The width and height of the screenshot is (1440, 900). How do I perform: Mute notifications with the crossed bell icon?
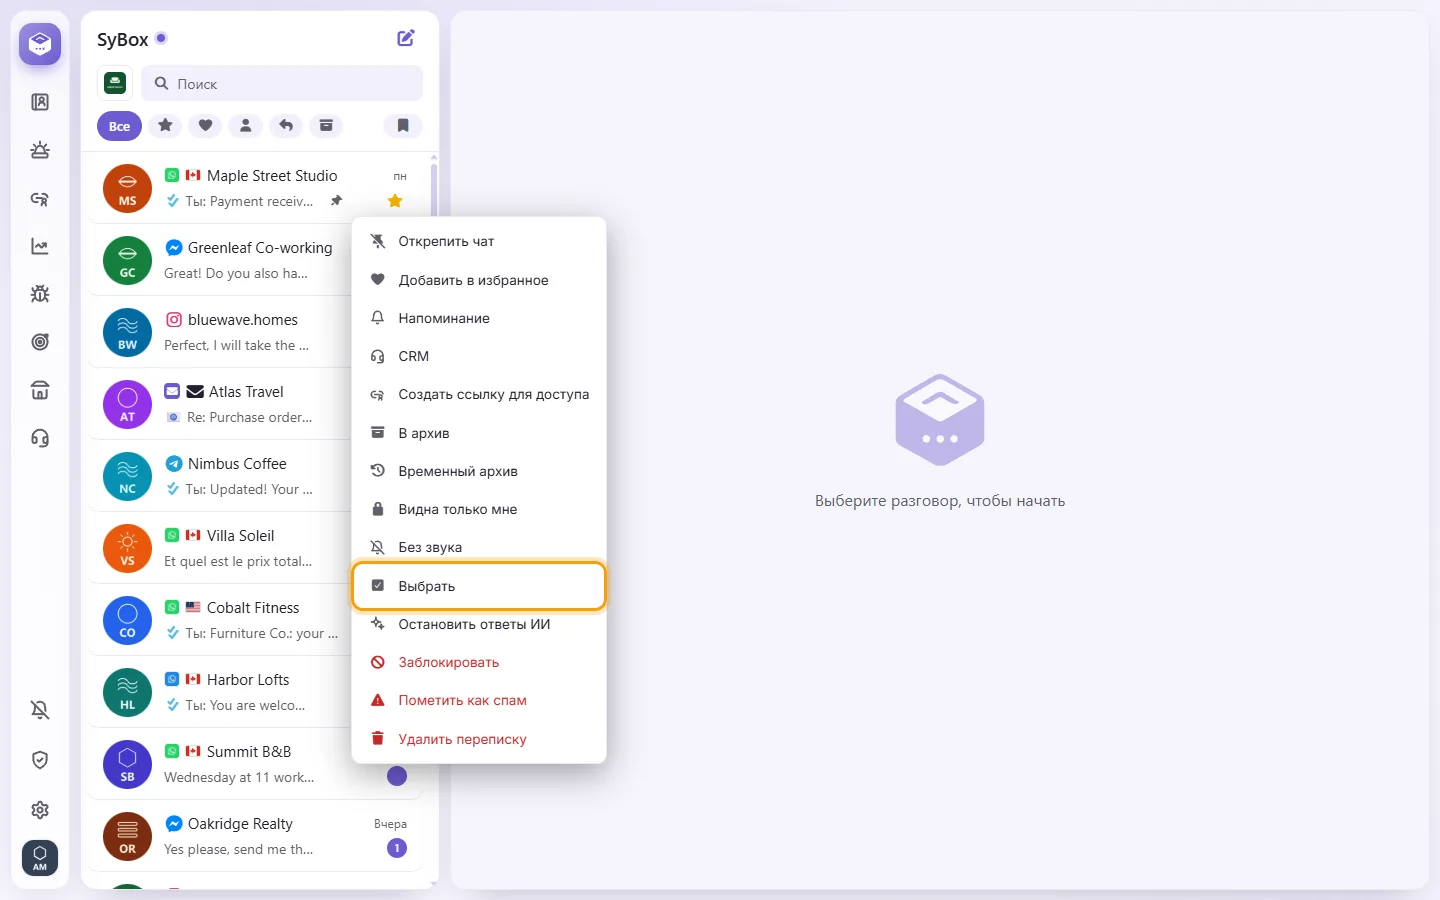pos(40,710)
